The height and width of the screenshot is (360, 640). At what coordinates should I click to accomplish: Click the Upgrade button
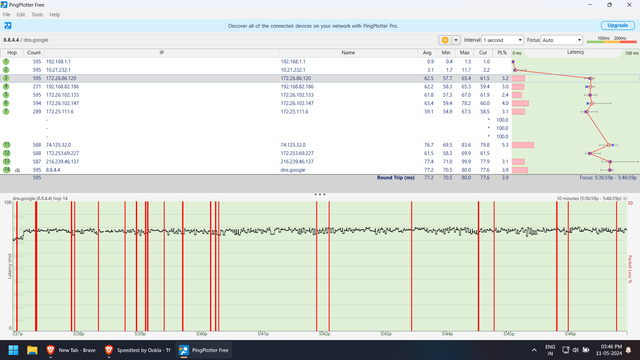pos(617,25)
